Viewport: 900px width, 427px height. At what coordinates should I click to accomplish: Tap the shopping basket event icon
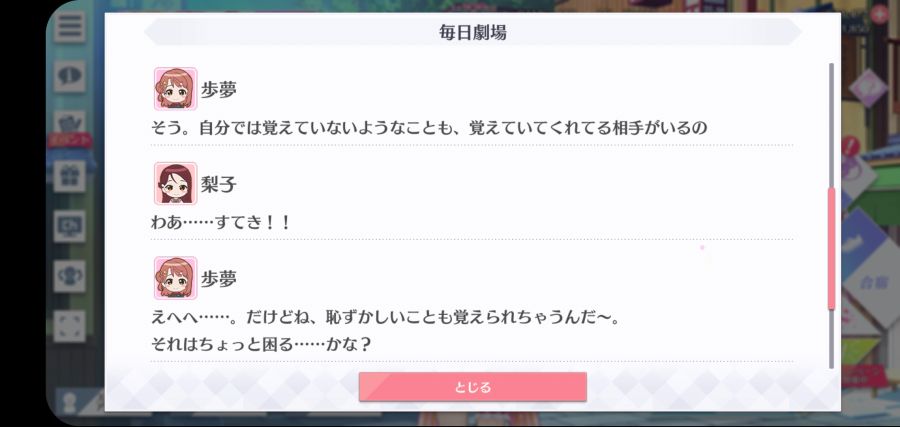point(70,123)
